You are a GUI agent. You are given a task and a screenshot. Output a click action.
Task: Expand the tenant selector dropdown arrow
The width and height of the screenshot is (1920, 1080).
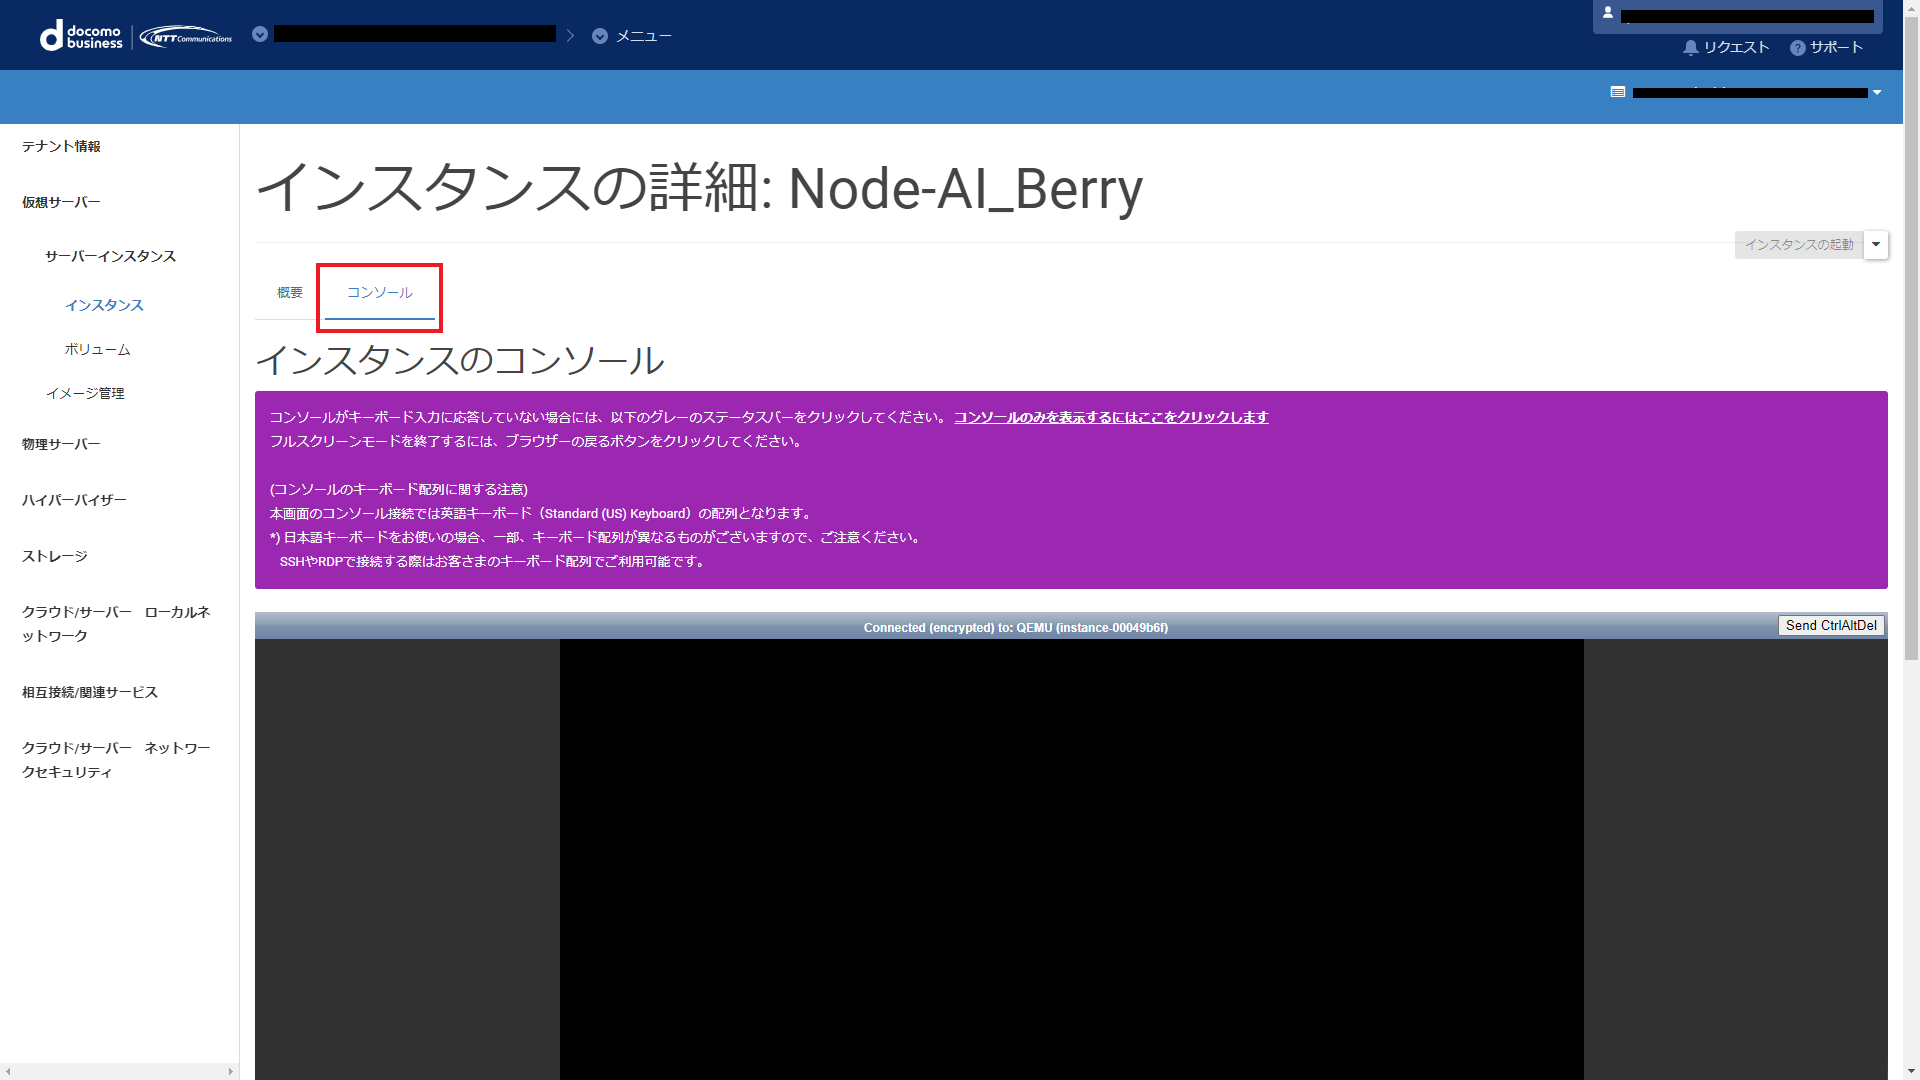tap(1877, 93)
